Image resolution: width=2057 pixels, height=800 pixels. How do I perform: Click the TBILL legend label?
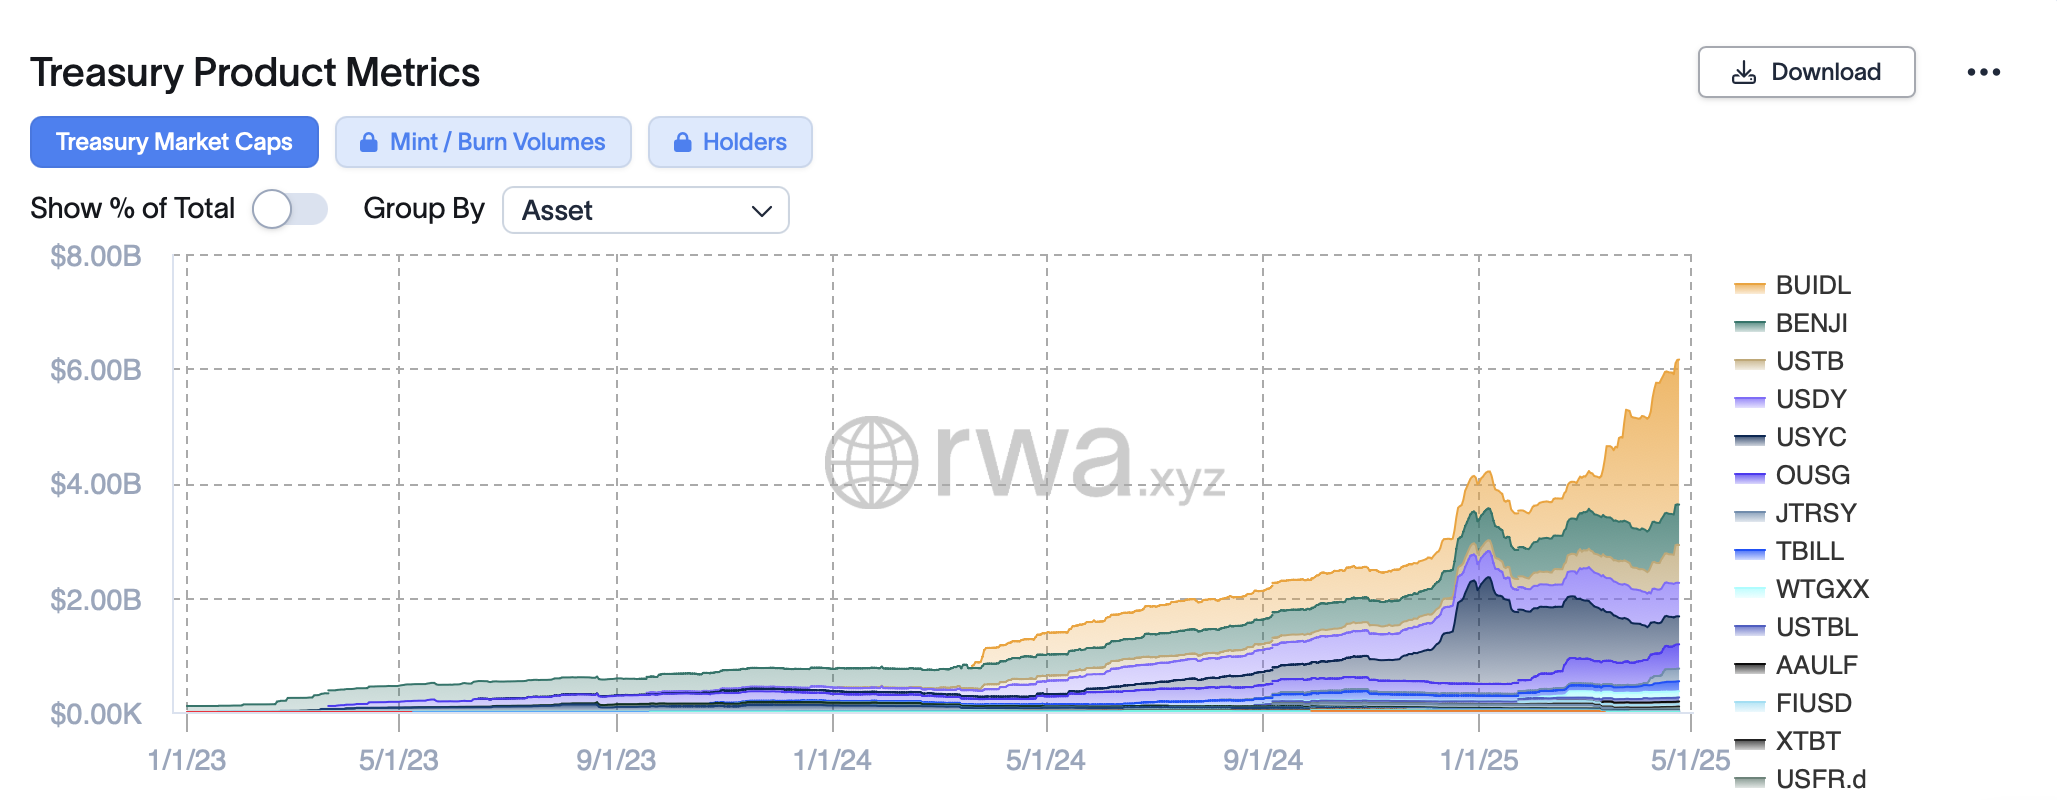click(1809, 552)
